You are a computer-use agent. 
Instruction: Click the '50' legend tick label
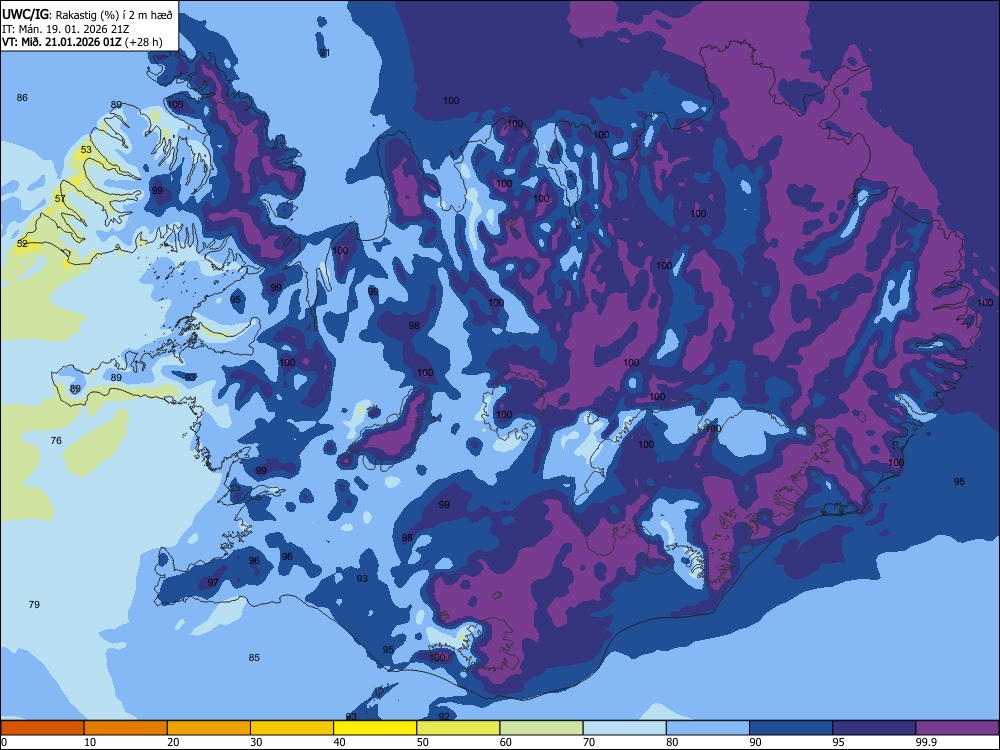point(423,742)
